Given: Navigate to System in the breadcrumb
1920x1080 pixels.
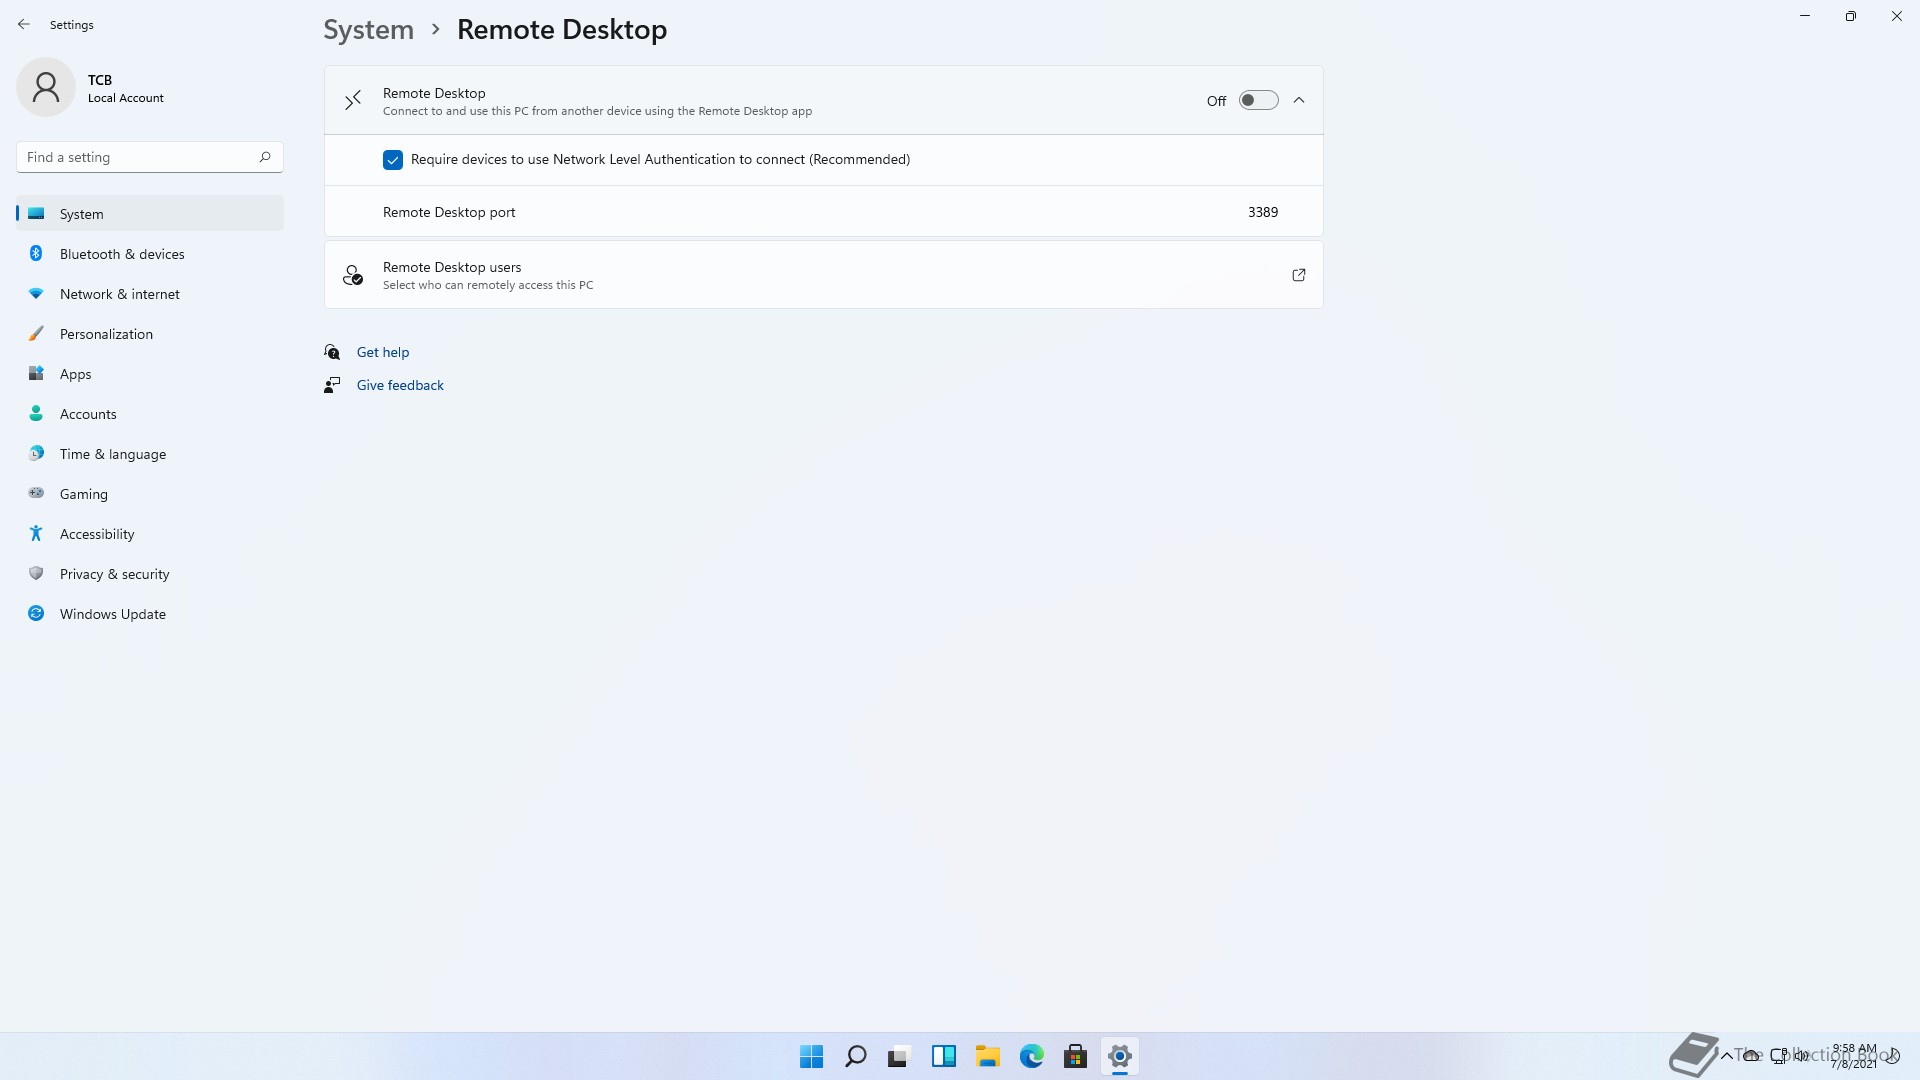Looking at the screenshot, I should [x=368, y=30].
